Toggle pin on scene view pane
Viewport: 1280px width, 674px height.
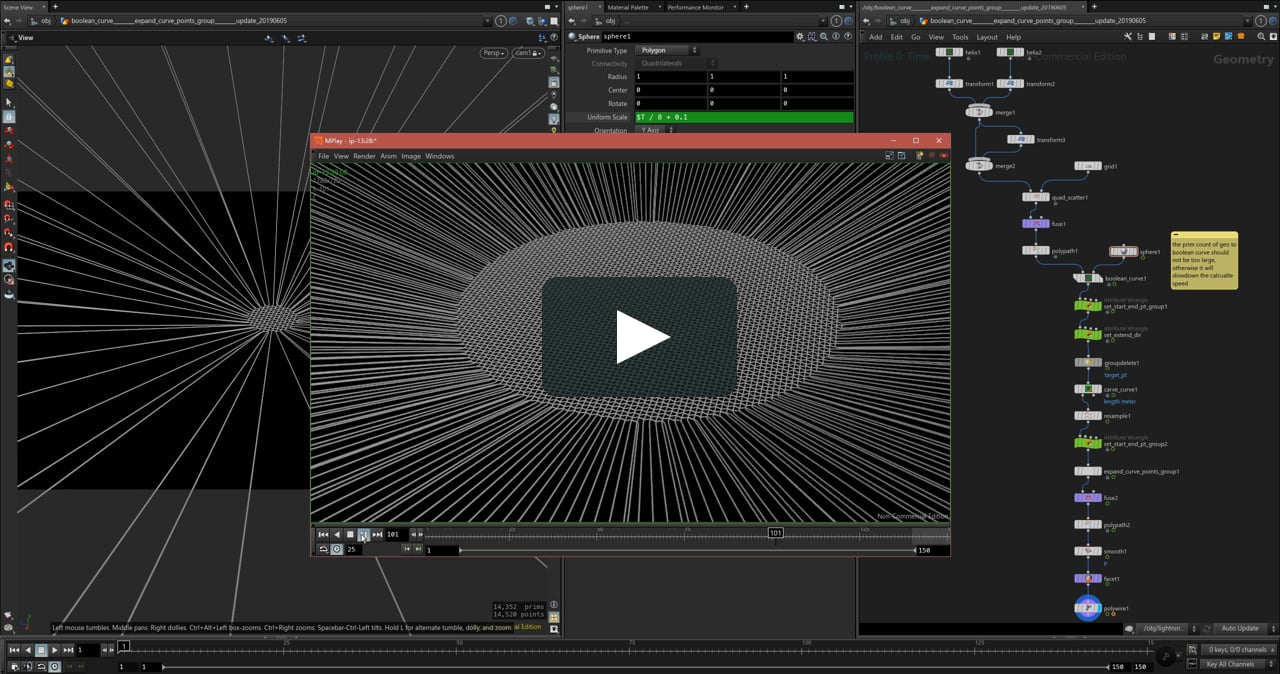[501, 20]
